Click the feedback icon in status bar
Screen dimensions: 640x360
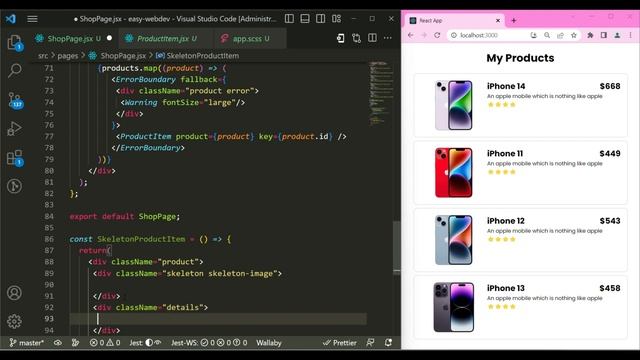click(370, 343)
